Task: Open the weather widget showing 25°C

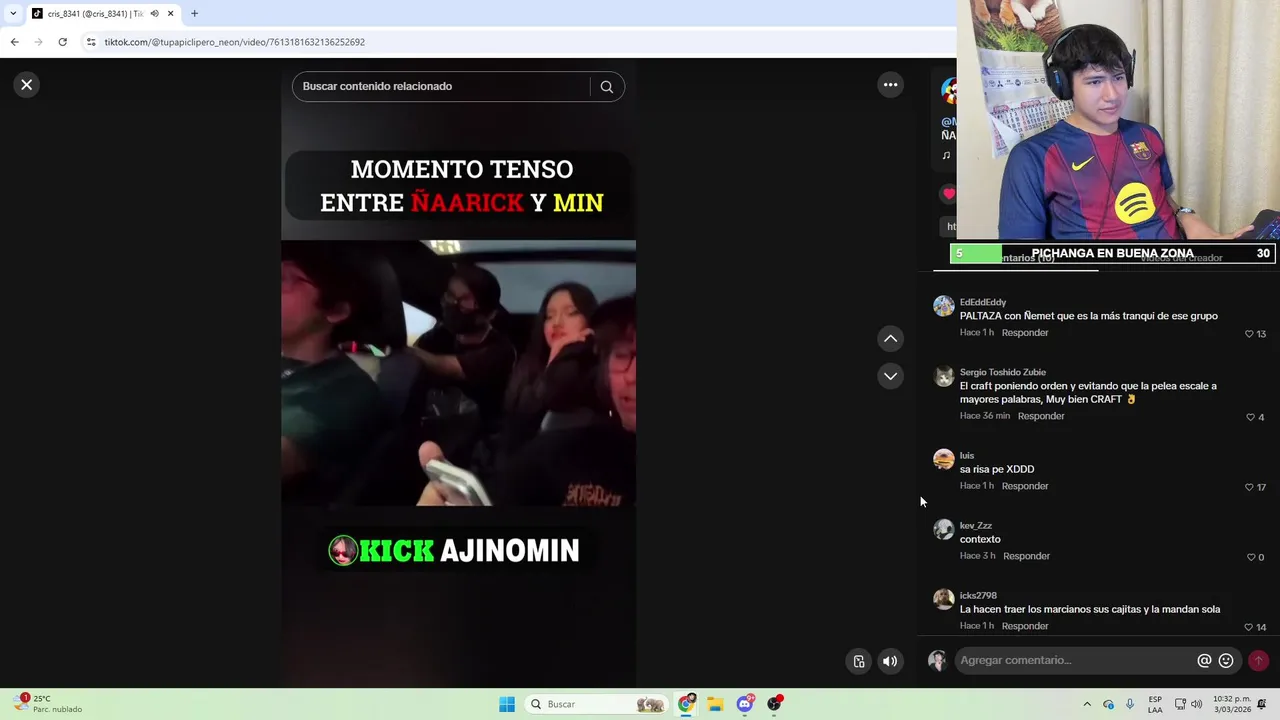Action: [x=48, y=704]
